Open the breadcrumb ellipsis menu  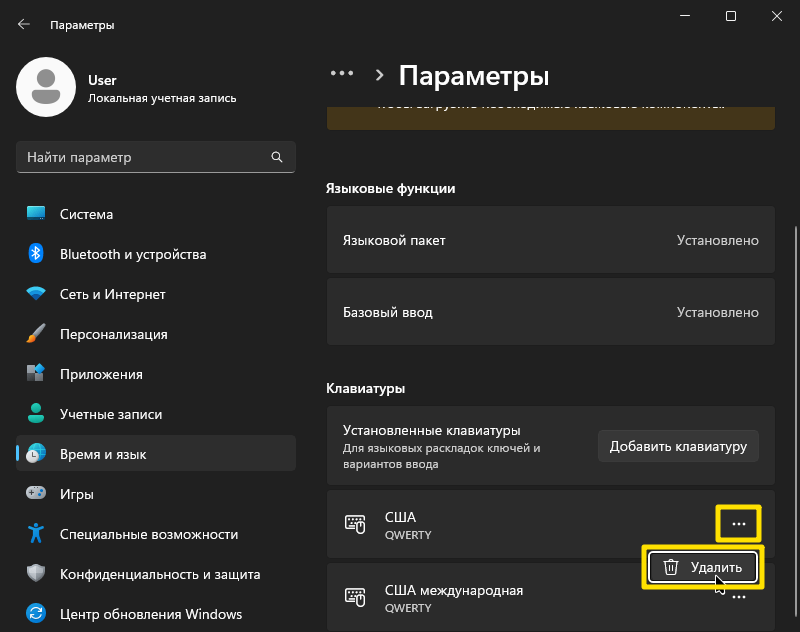coord(342,74)
